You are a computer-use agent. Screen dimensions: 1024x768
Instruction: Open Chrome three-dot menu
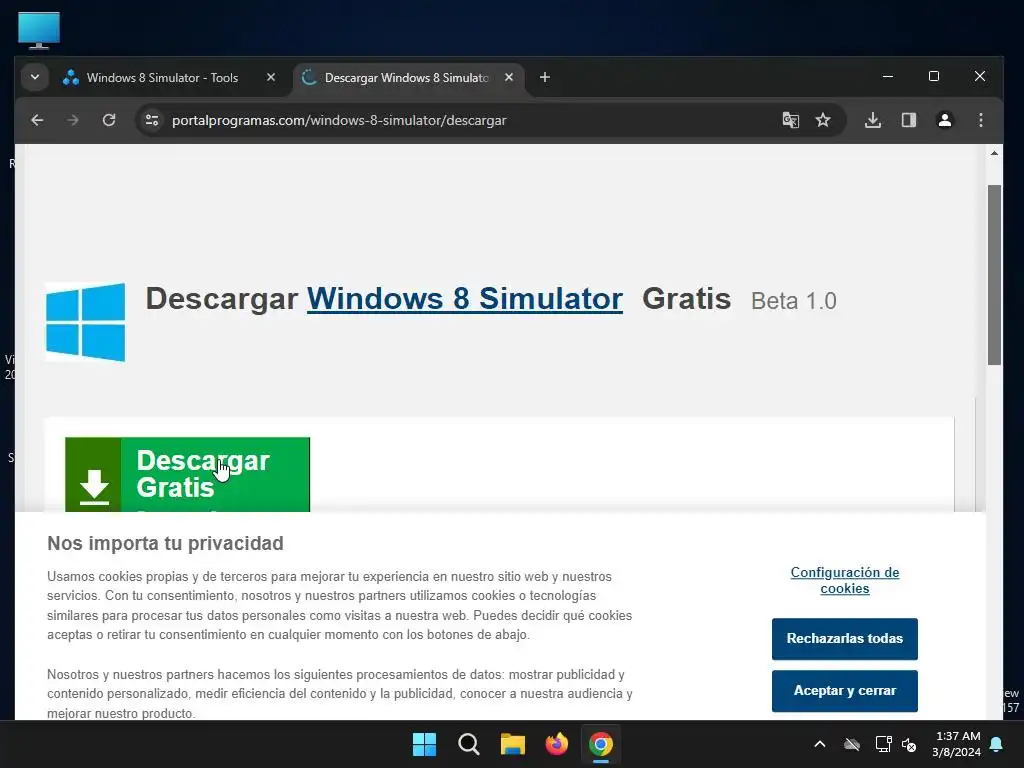point(980,120)
